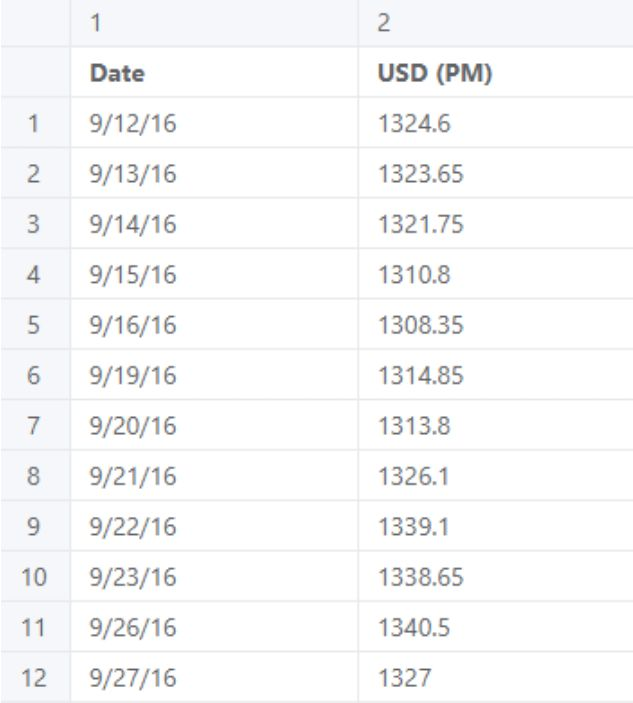Viewport: 633px width, 703px height.
Task: Select column header 1
Action: point(214,23)
